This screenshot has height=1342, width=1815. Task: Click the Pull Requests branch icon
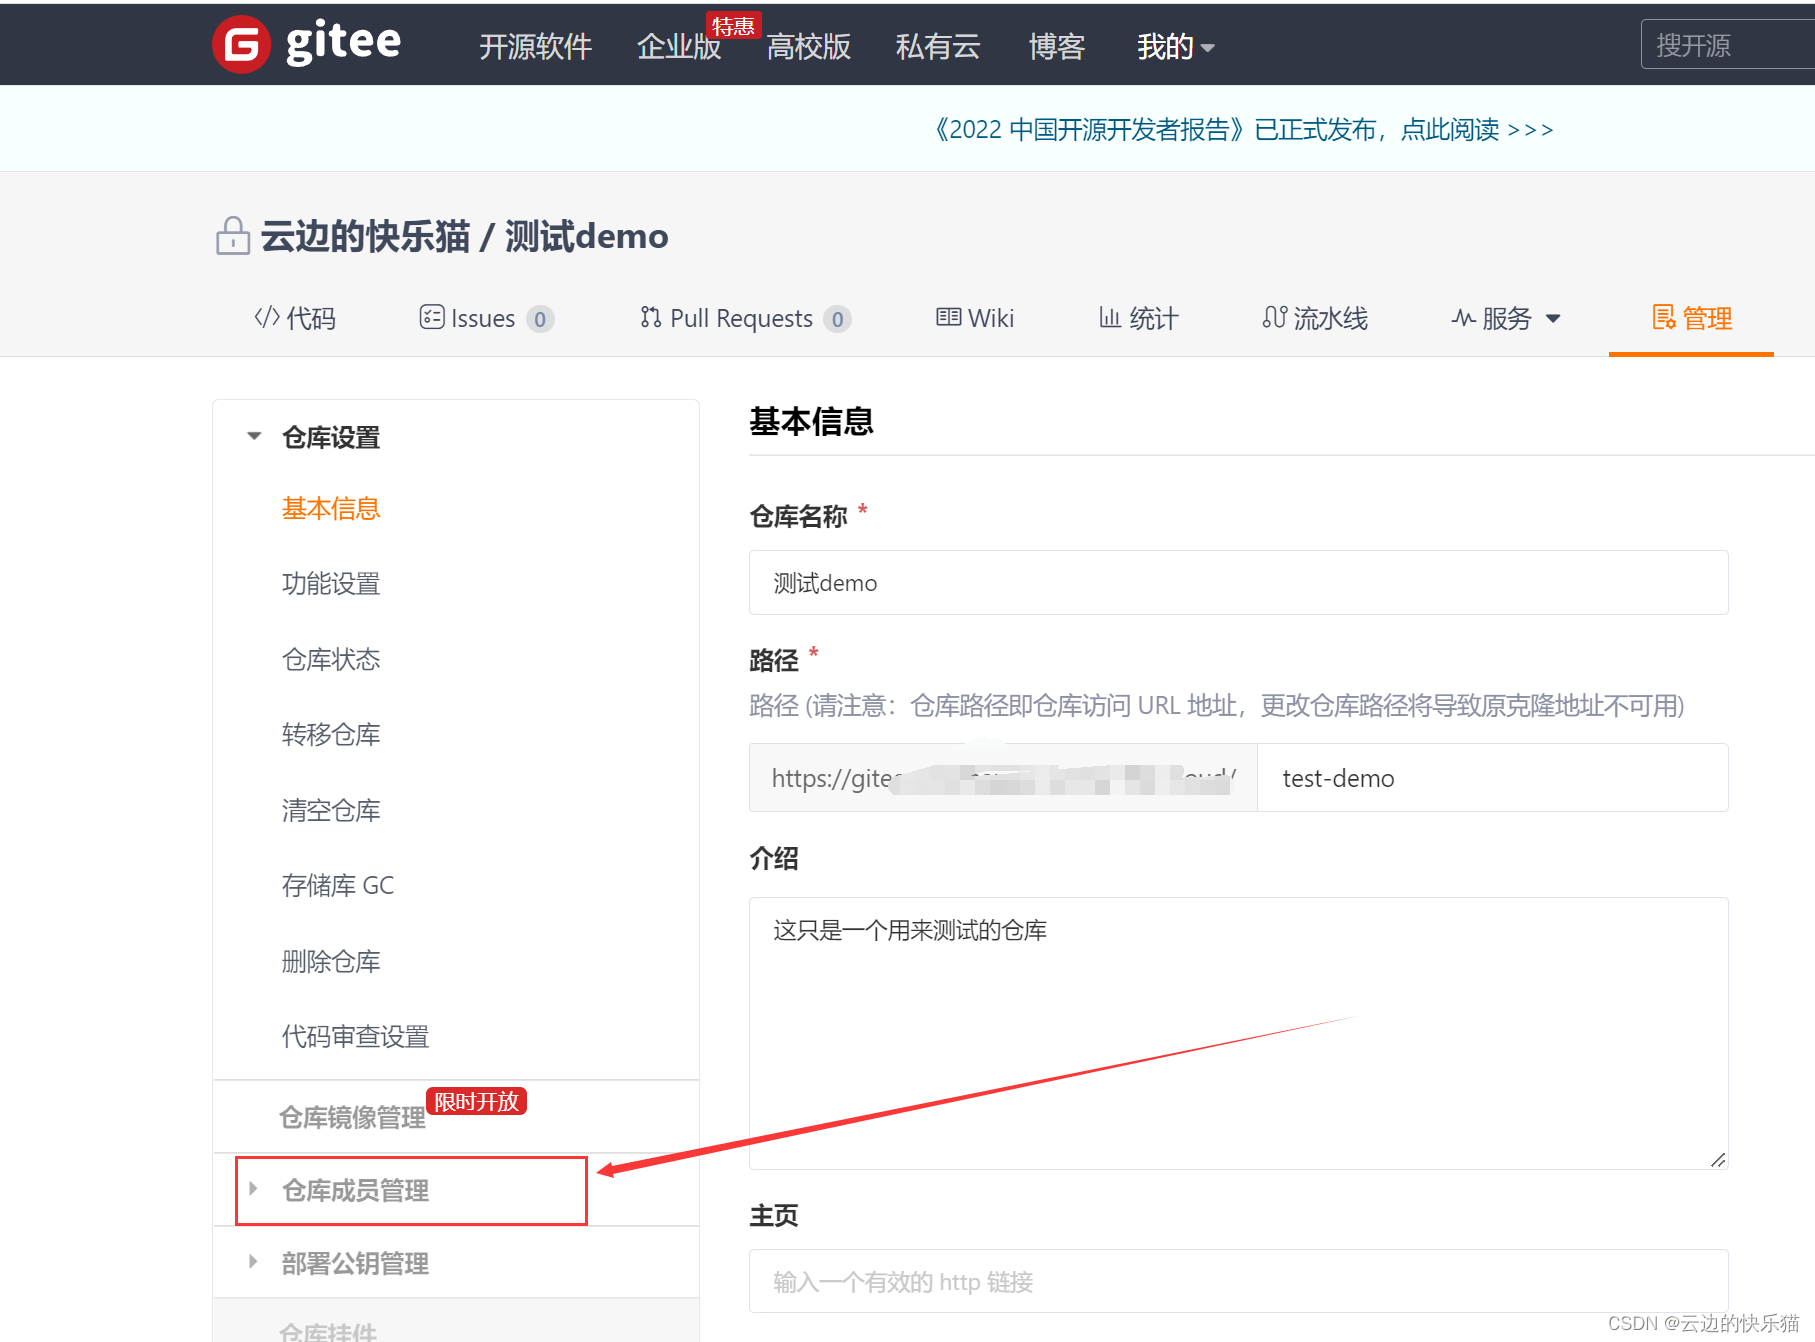[651, 318]
